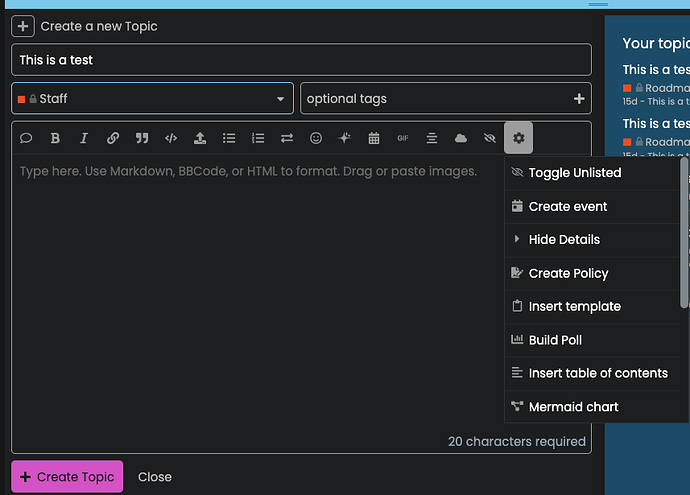Click the AI sparkle helper icon

tap(345, 138)
